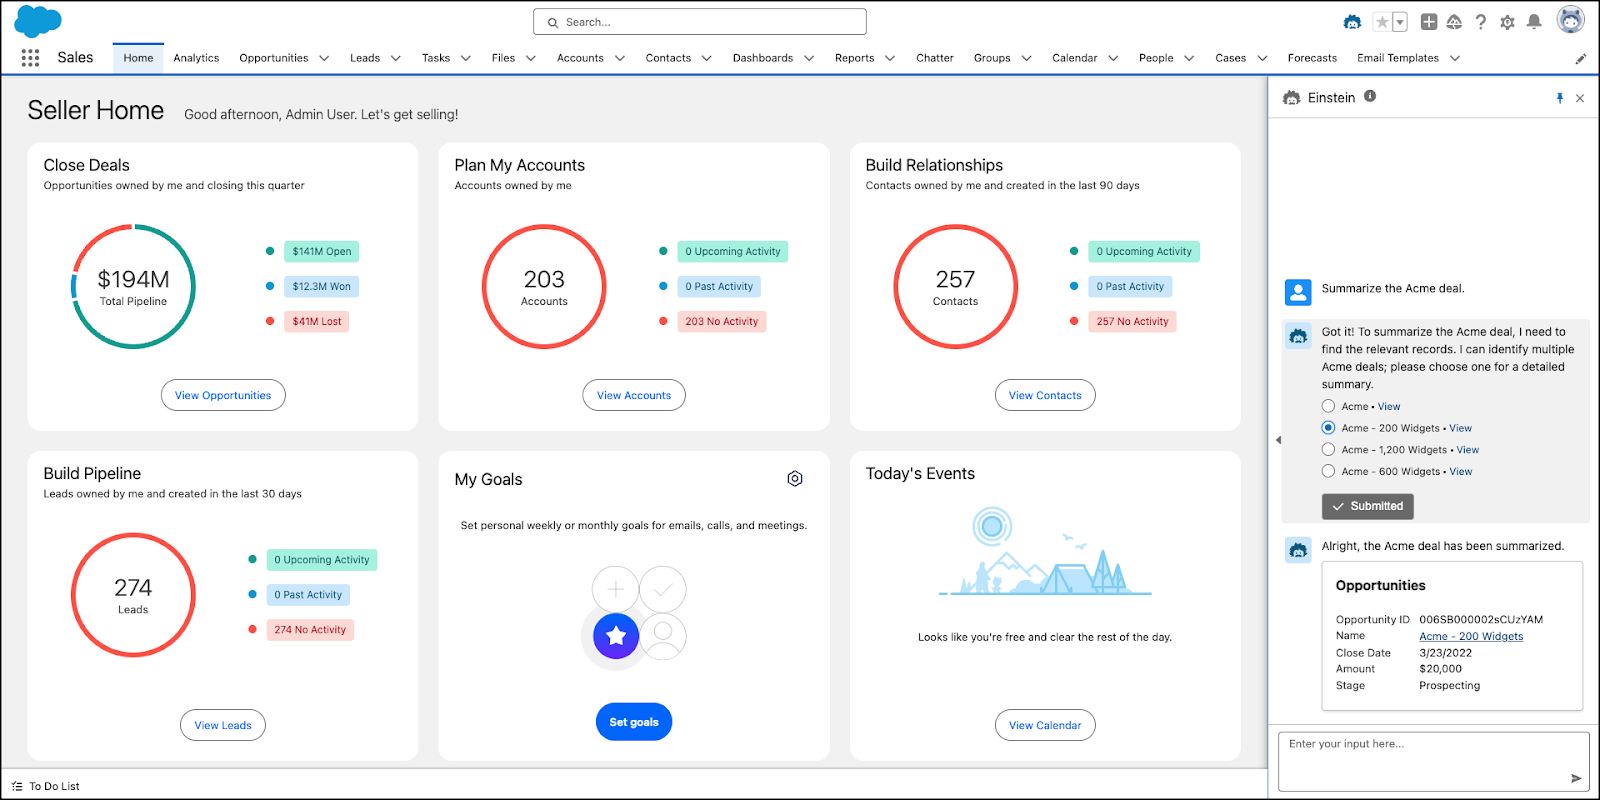
Task: Click View Opportunities button
Action: pos(223,395)
